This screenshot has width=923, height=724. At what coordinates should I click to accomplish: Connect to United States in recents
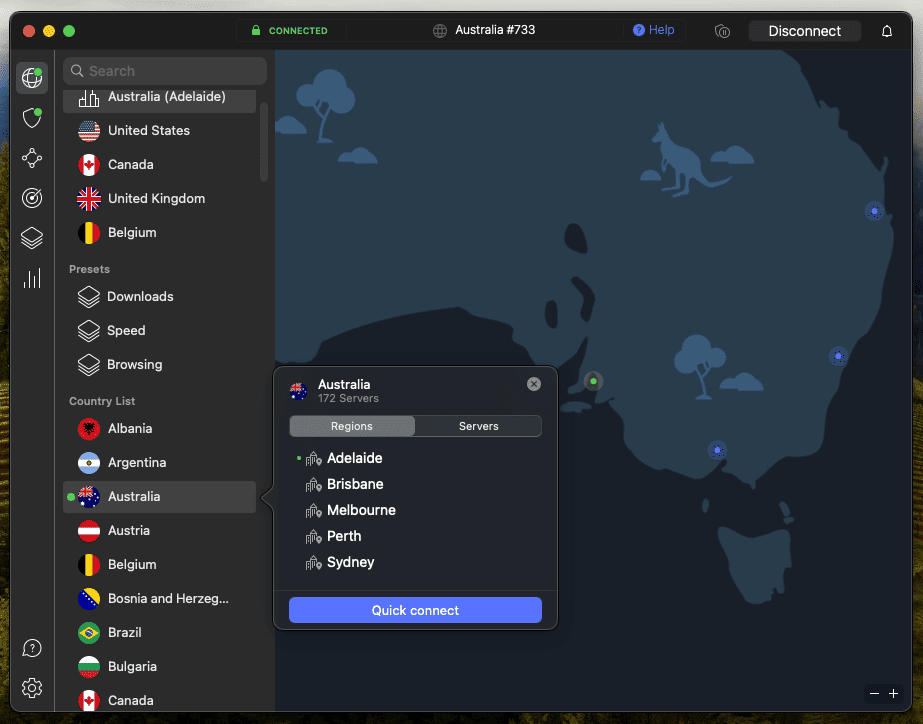[x=160, y=131]
